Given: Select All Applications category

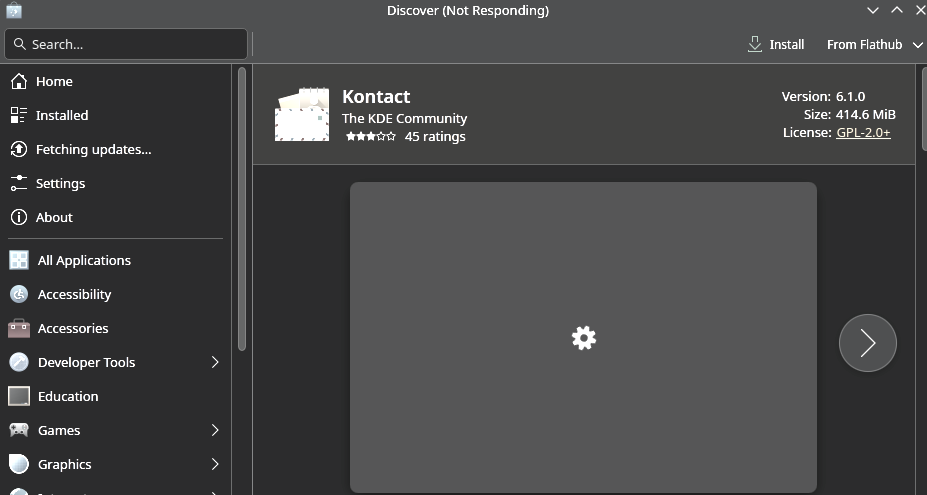Looking at the screenshot, I should click(x=116, y=260).
